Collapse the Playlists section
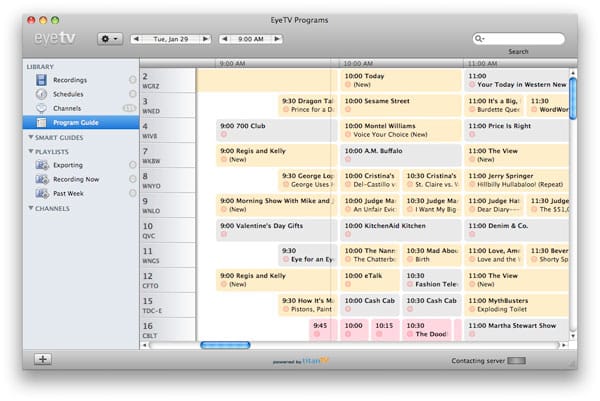This screenshot has width=600, height=401. click(31, 152)
